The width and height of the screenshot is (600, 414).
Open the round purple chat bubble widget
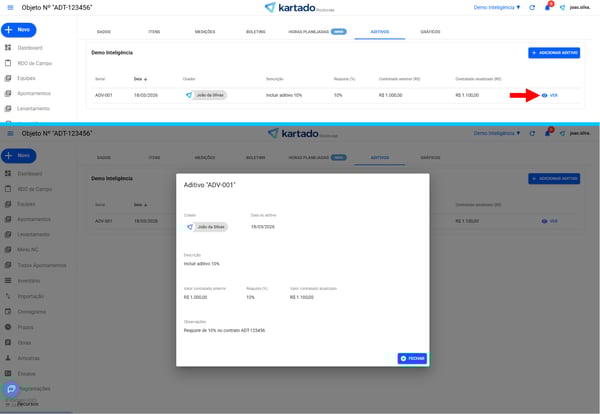point(11,389)
